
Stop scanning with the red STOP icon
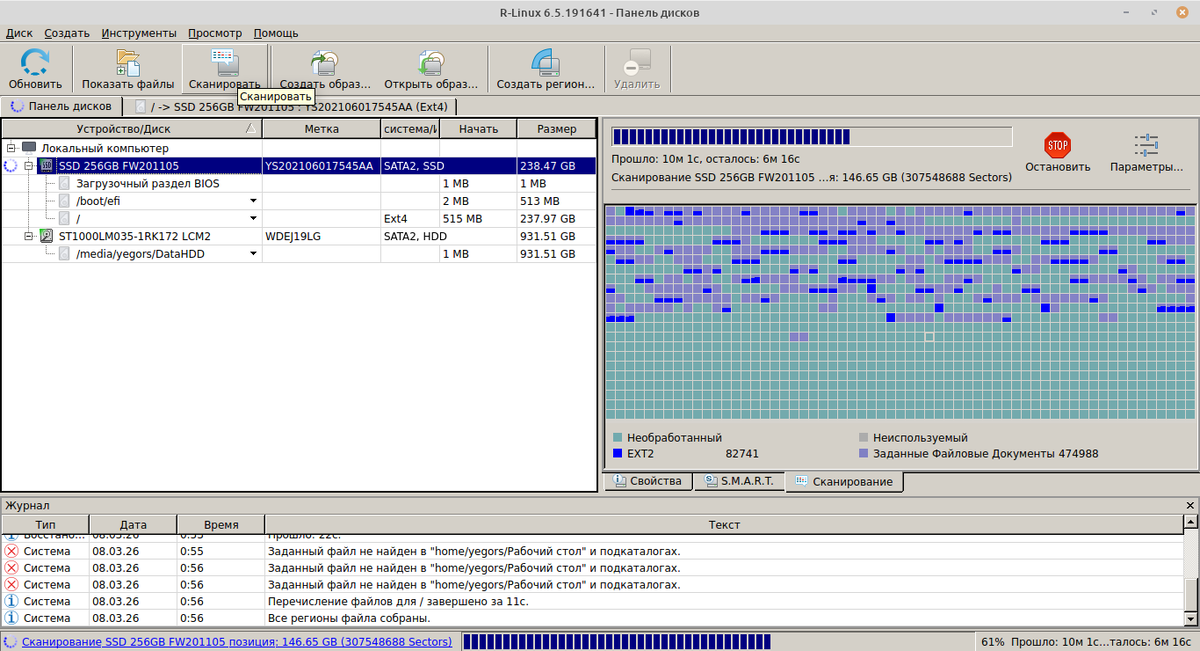pos(1057,145)
